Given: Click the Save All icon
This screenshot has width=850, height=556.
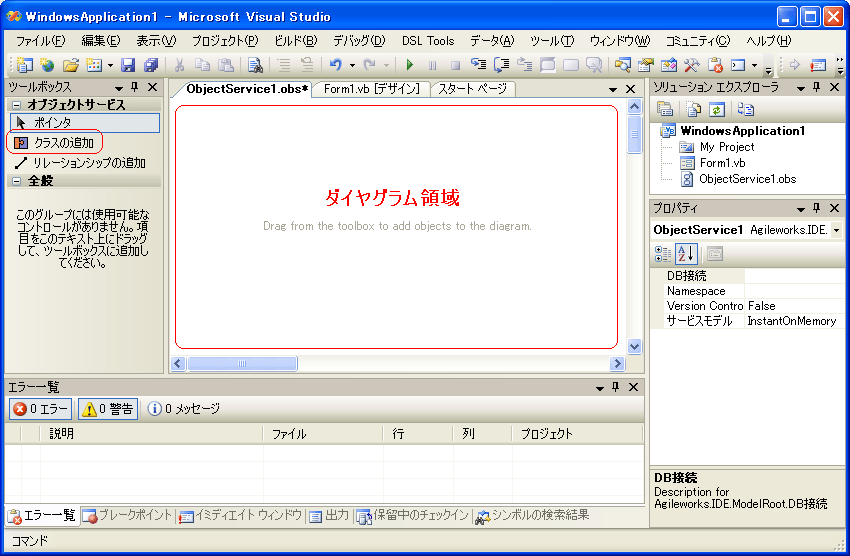Looking at the screenshot, I should pos(151,65).
